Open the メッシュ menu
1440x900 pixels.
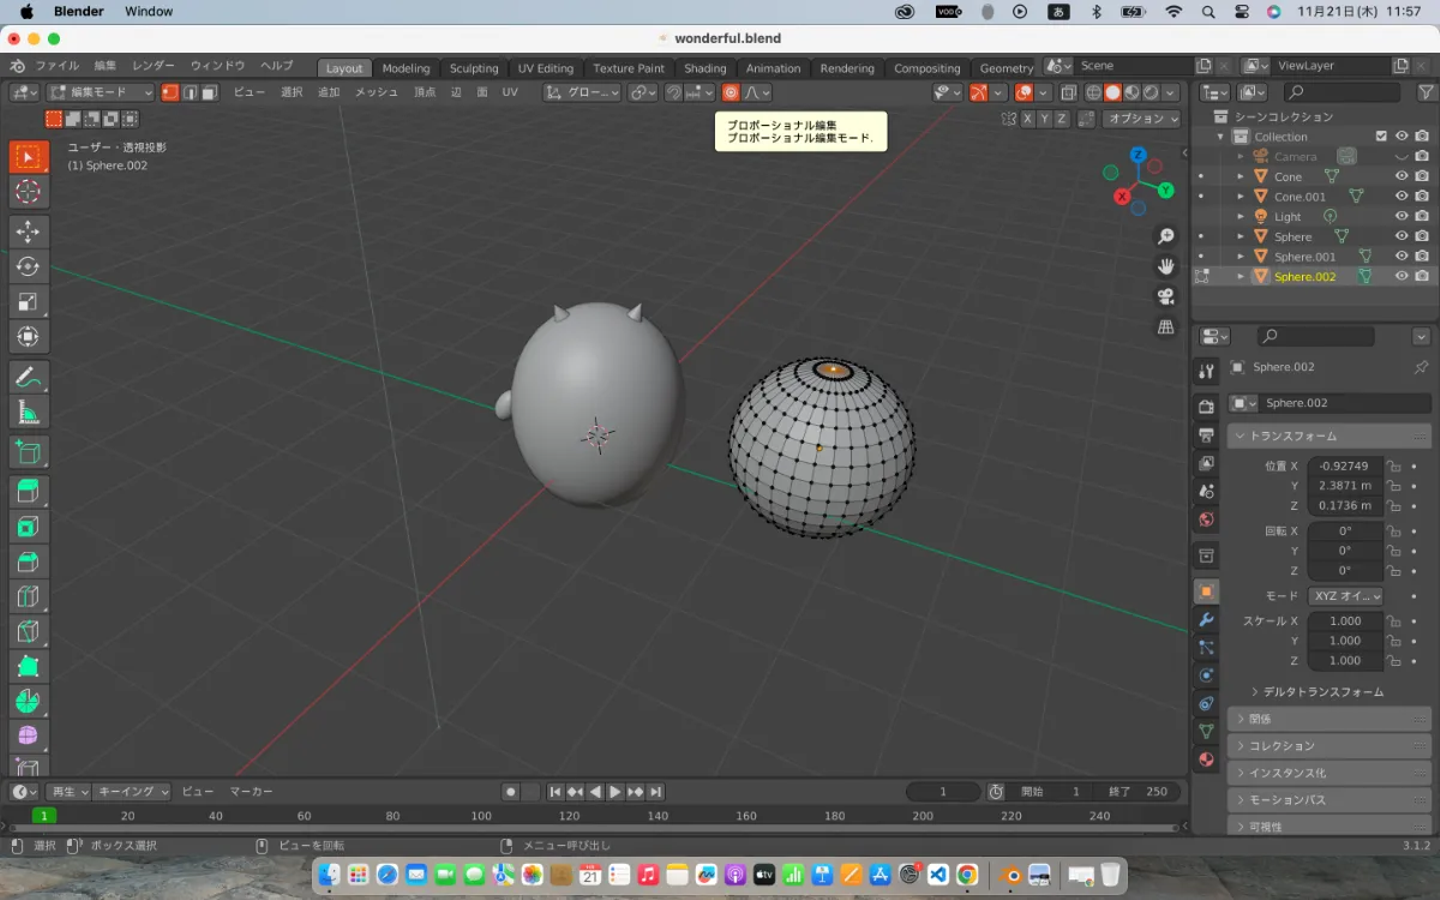tap(376, 93)
